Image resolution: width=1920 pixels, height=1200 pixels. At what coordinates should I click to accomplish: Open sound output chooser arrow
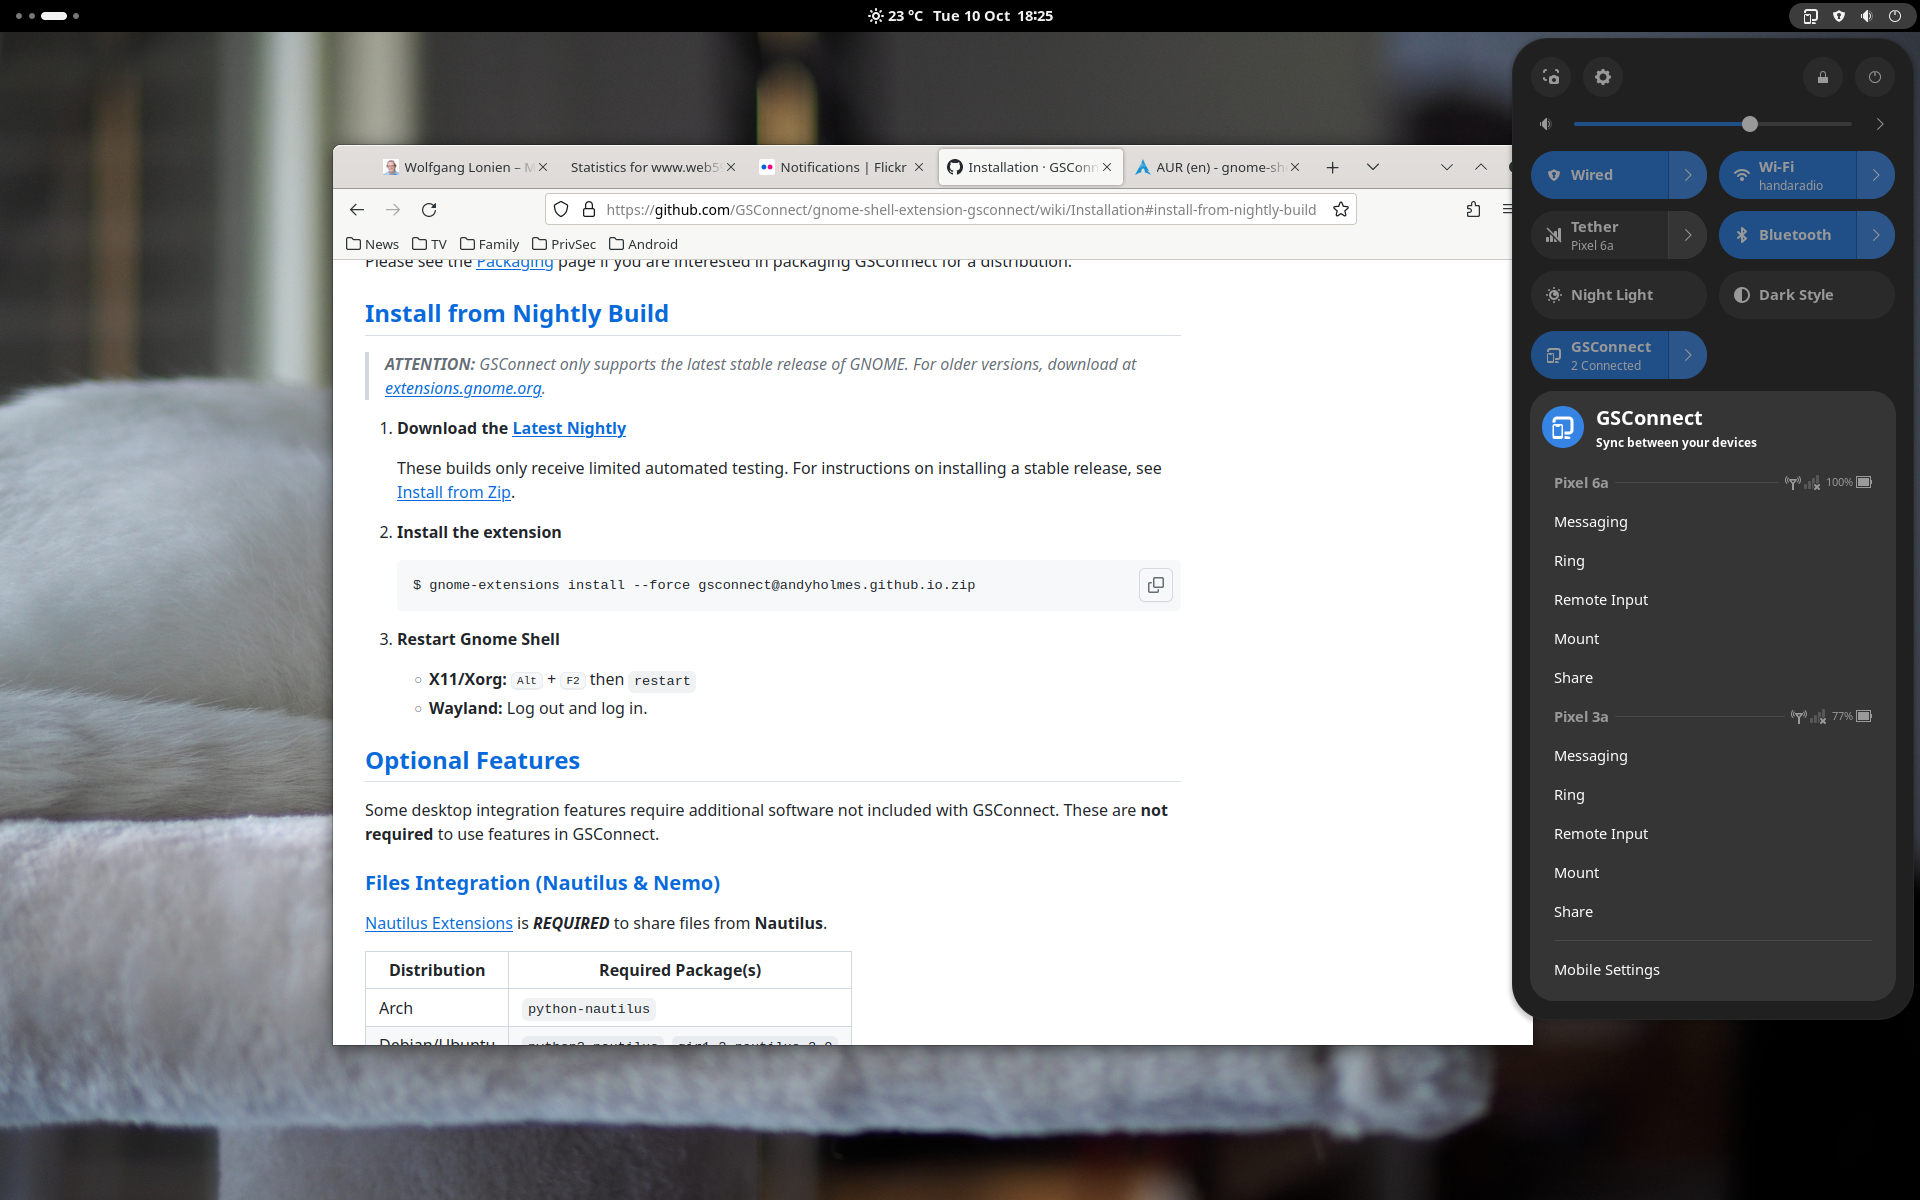[1880, 124]
